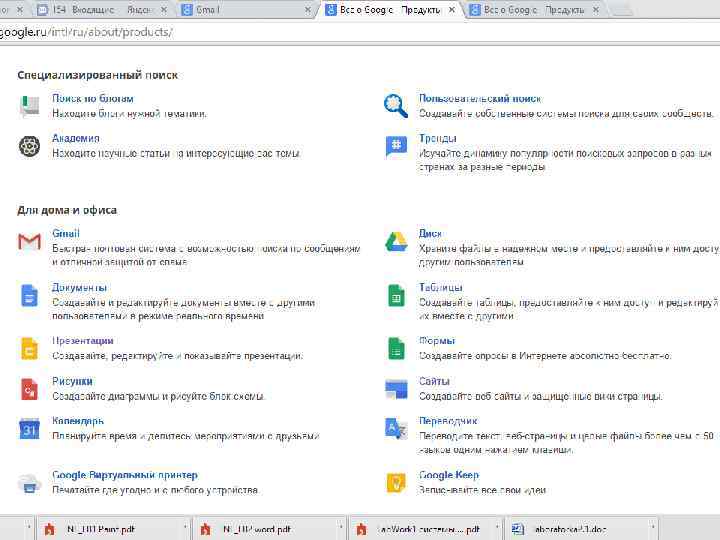Screen dimensions: 720x540
Task: Open the Тренды link
Action: [438, 138]
